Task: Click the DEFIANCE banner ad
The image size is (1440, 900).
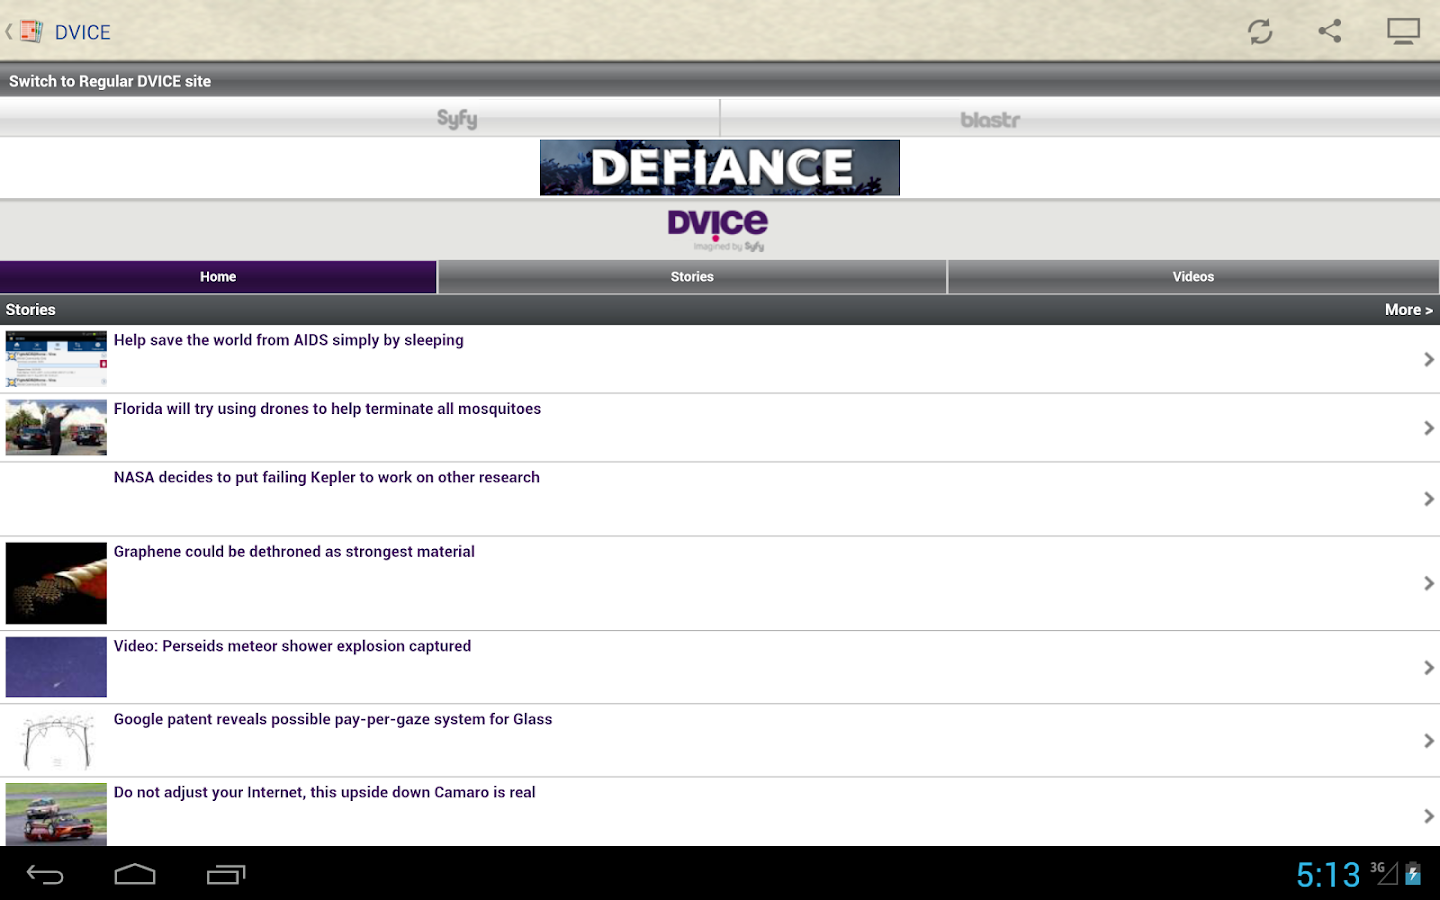Action: 720,167
